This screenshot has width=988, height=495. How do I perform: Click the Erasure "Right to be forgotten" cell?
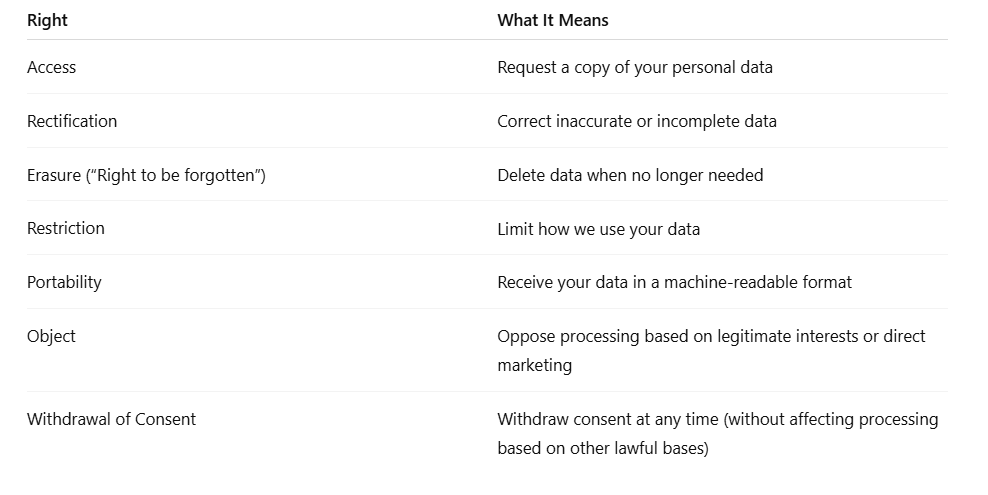coord(146,175)
